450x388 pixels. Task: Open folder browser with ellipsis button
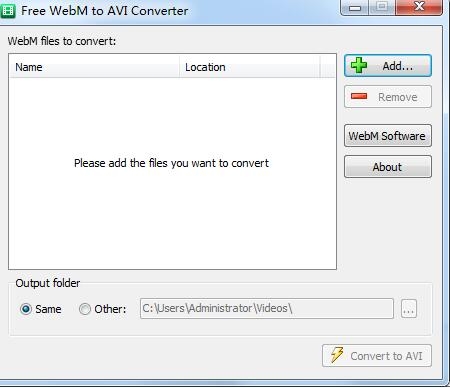(409, 309)
